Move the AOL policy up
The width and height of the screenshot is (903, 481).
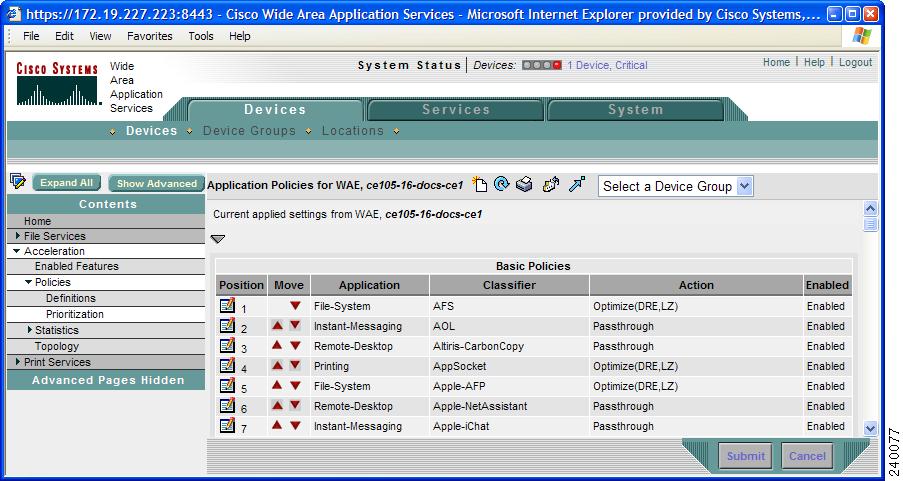(277, 325)
